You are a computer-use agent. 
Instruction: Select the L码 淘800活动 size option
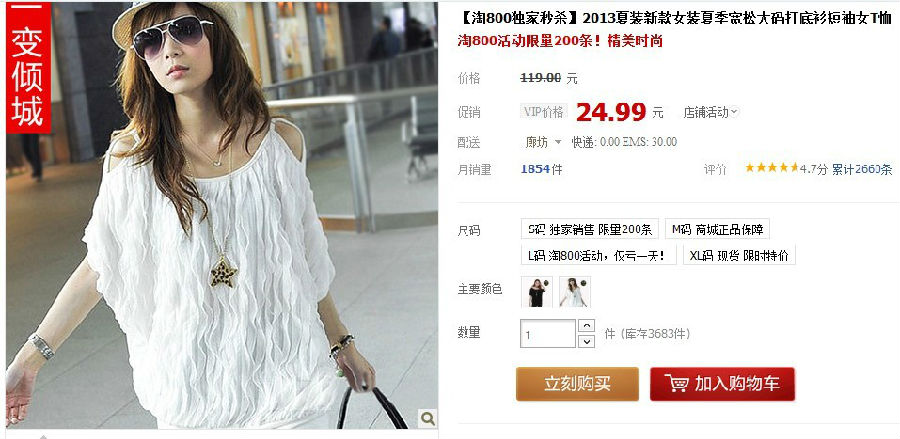click(599, 255)
